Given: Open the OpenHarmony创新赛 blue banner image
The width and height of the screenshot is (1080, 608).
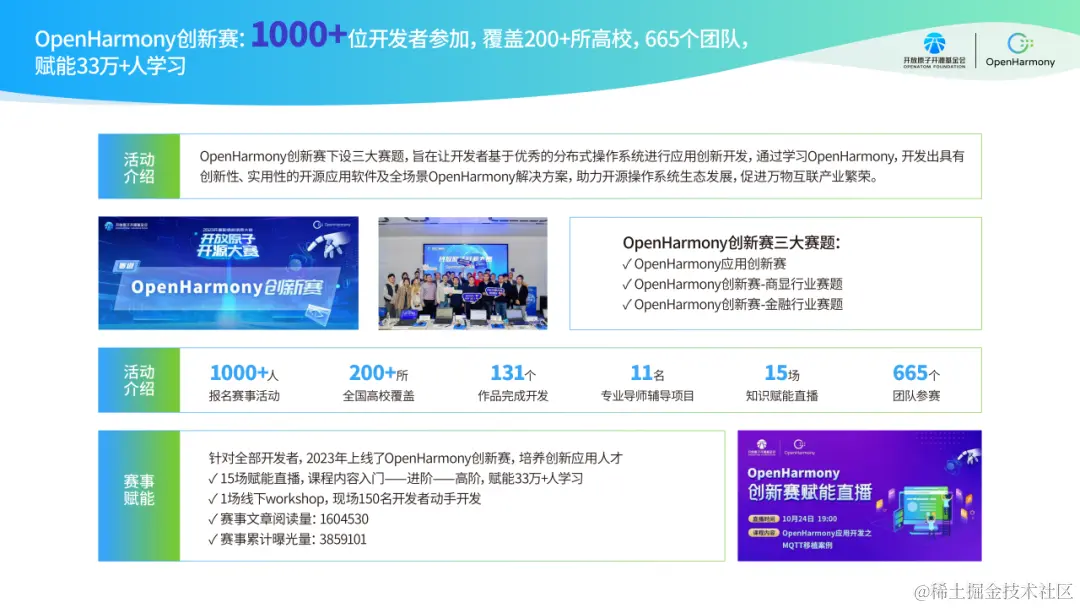Looking at the screenshot, I should (x=228, y=273).
